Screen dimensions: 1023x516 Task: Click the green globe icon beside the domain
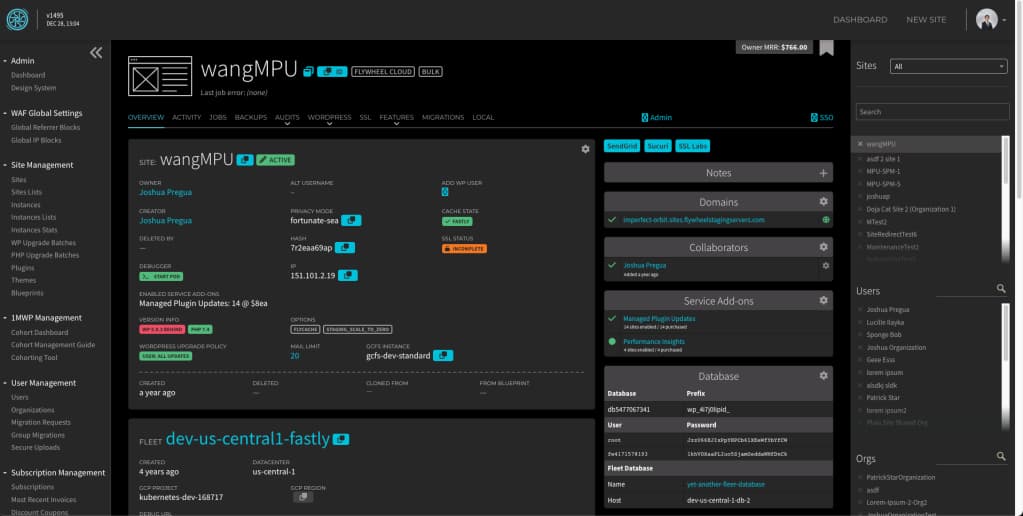(x=826, y=220)
